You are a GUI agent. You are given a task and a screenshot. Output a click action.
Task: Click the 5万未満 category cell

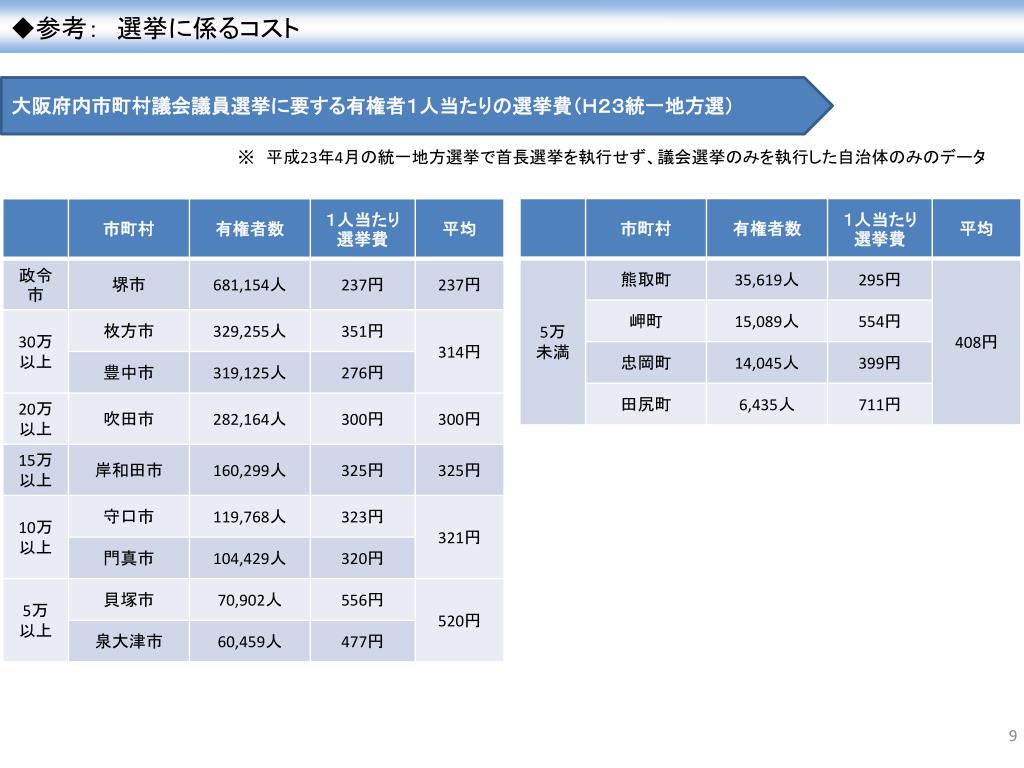(x=552, y=342)
